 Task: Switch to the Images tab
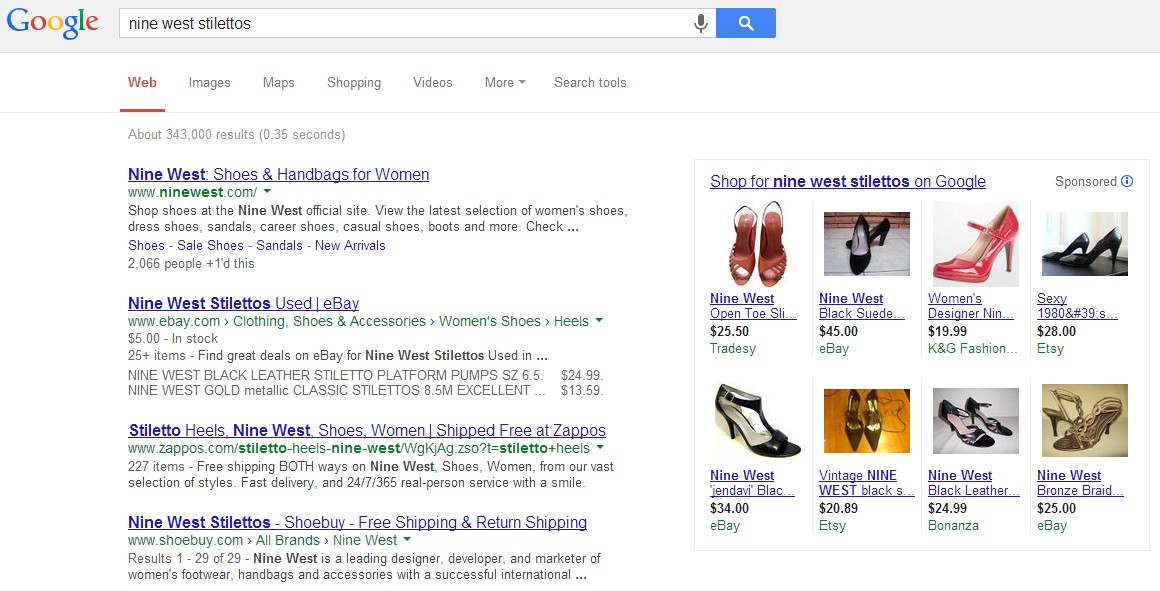[x=209, y=83]
